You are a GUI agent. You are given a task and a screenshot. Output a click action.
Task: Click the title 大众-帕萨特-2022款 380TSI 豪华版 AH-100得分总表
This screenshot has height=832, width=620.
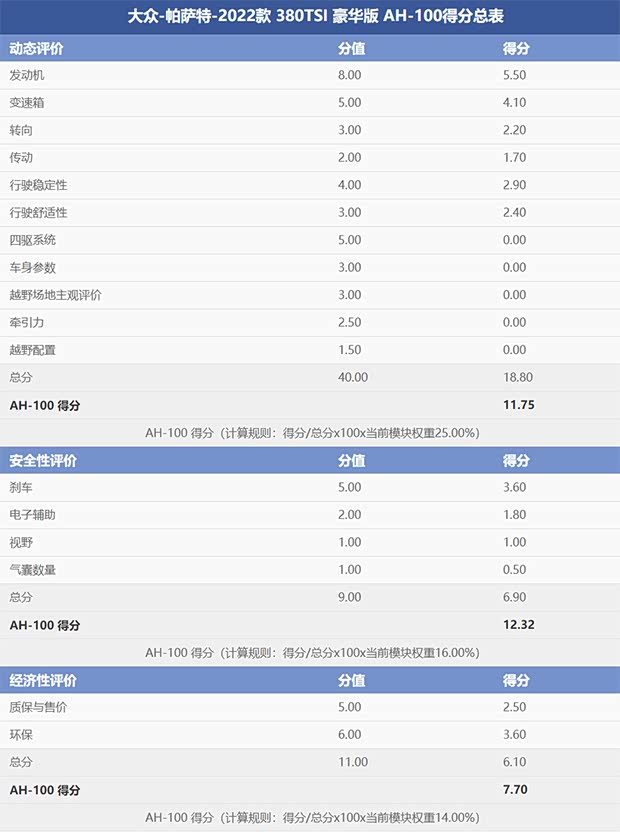(x=315, y=16)
